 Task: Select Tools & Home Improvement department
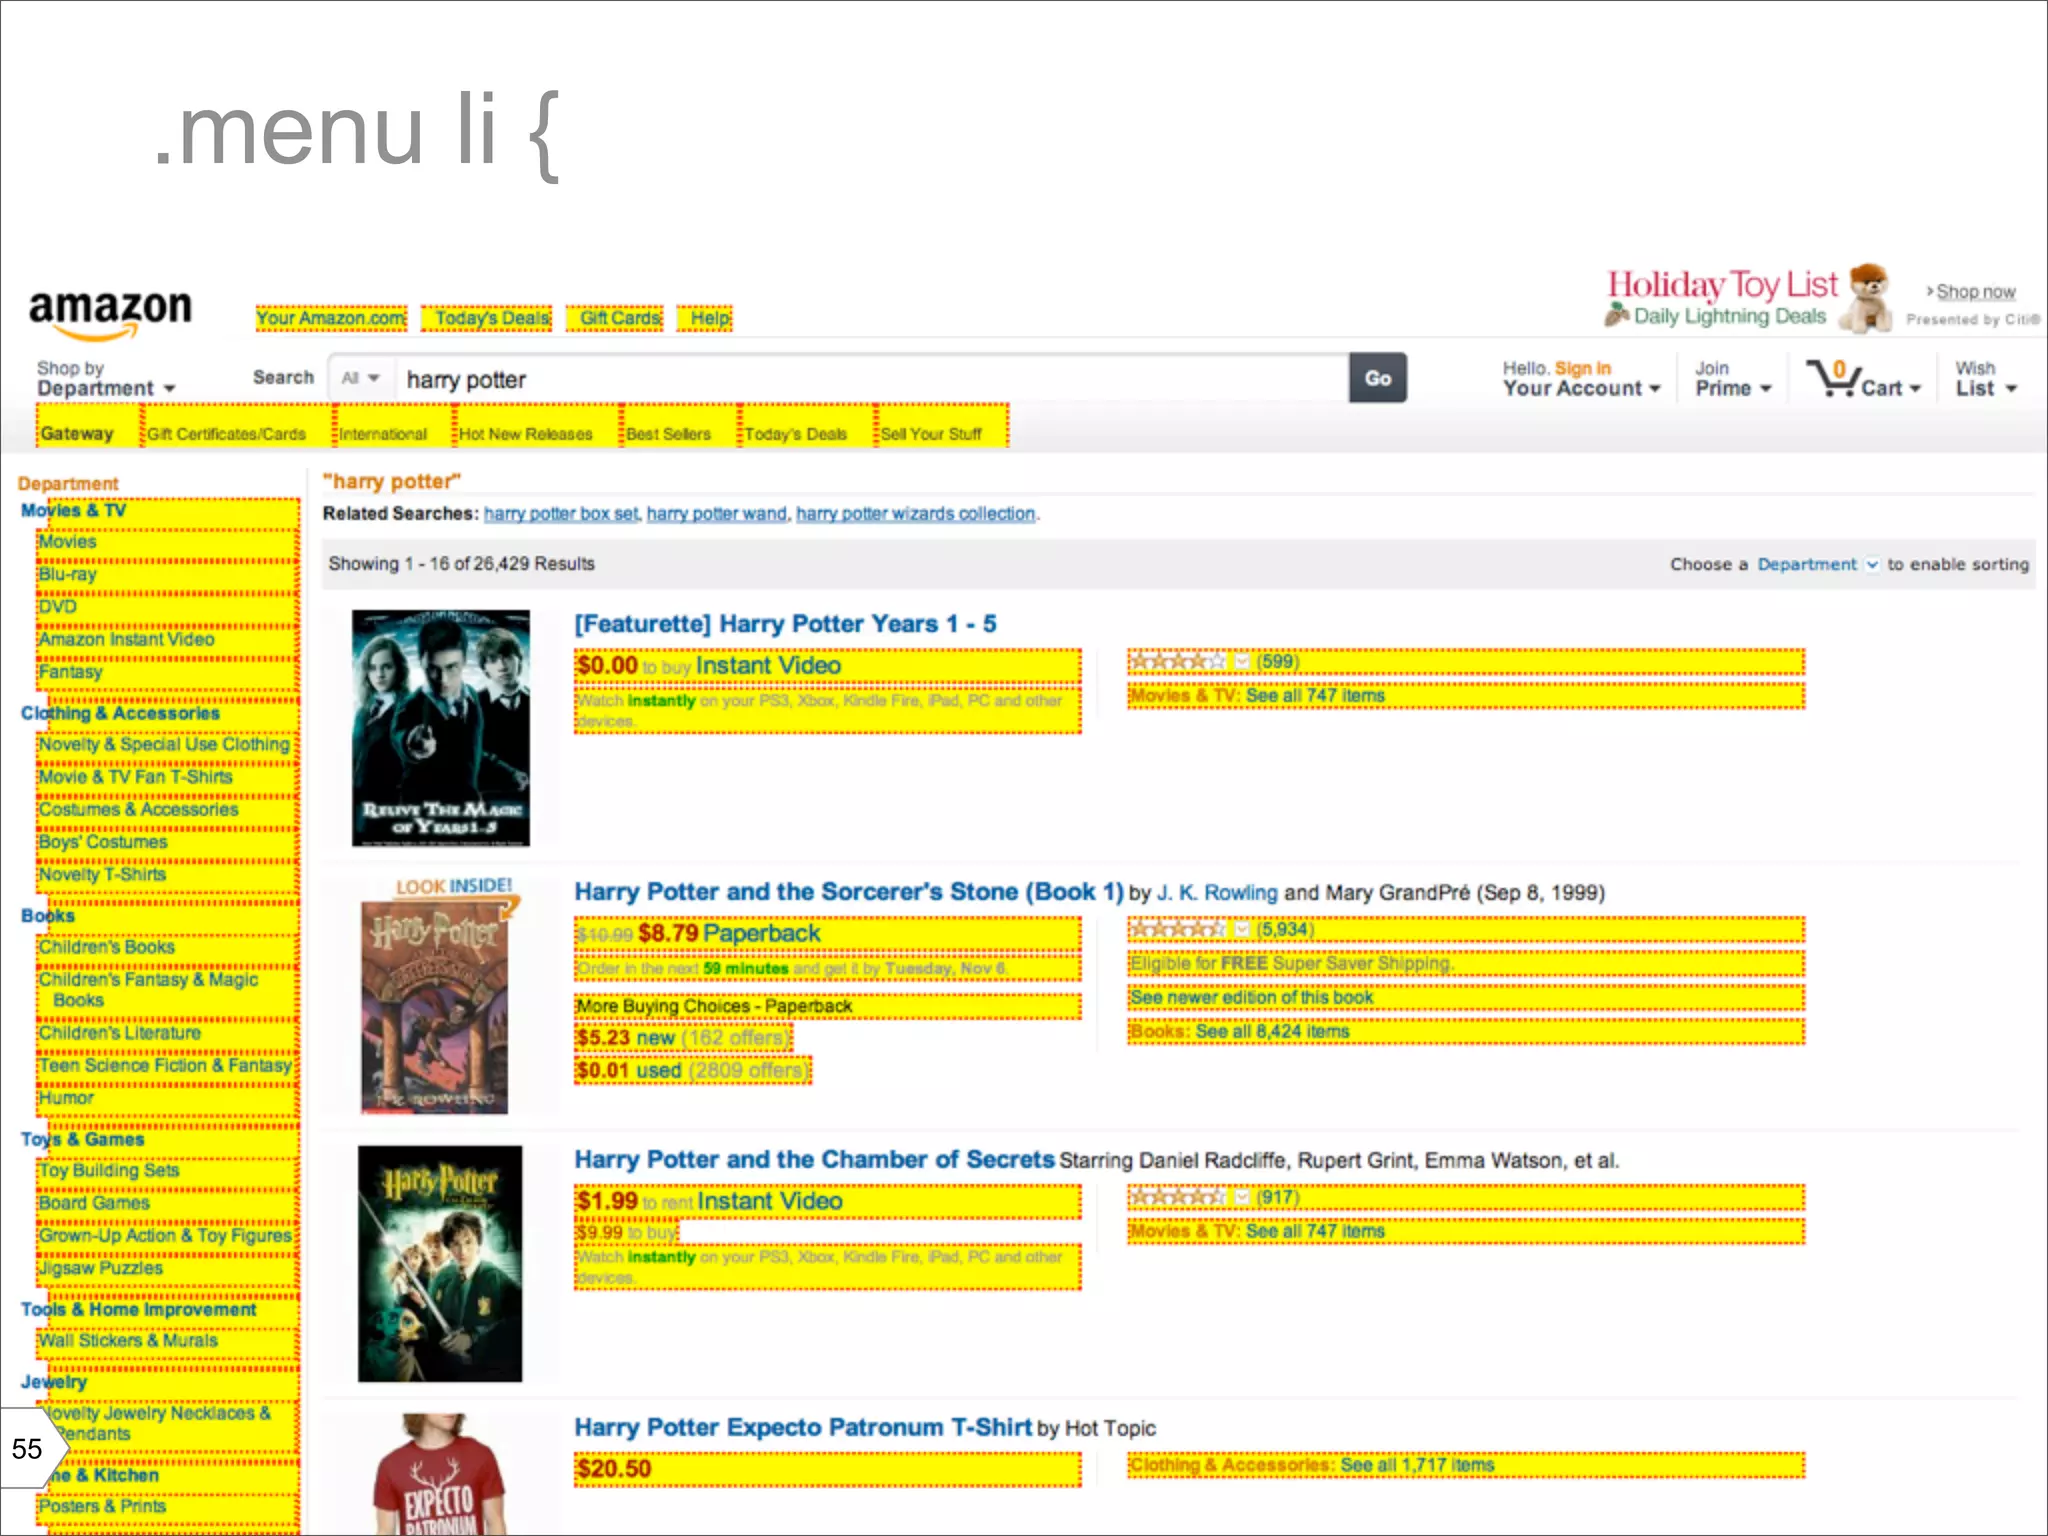coord(138,1309)
